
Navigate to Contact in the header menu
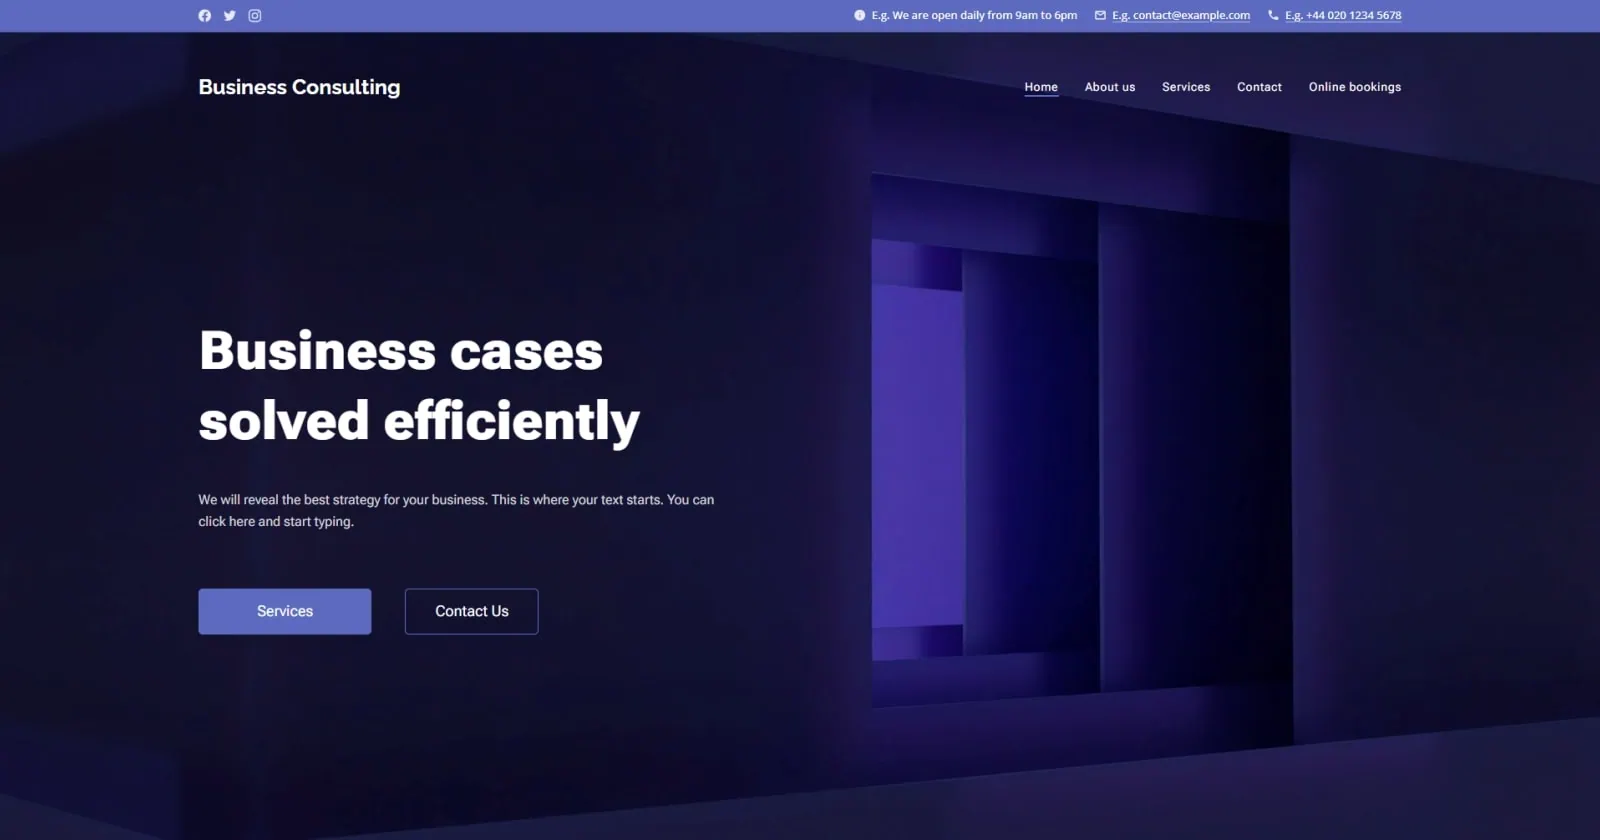[x=1259, y=87]
